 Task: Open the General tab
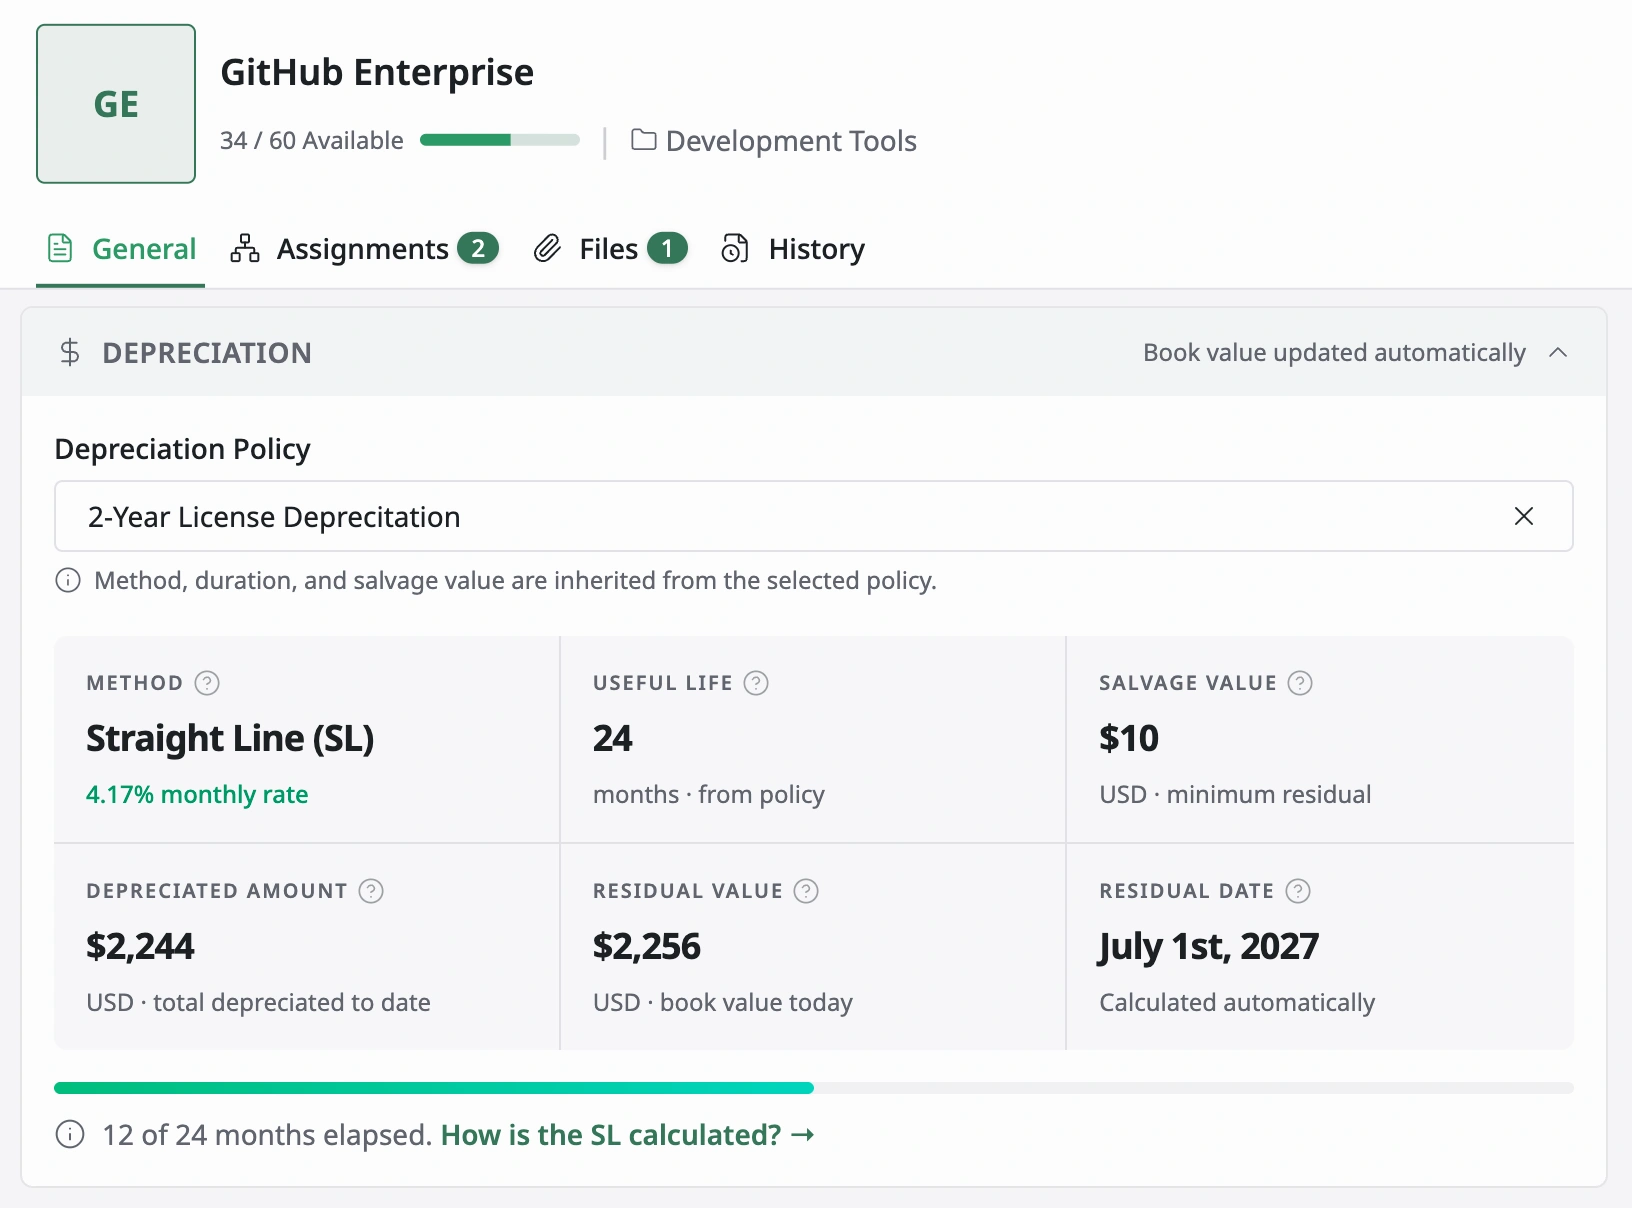point(121,249)
